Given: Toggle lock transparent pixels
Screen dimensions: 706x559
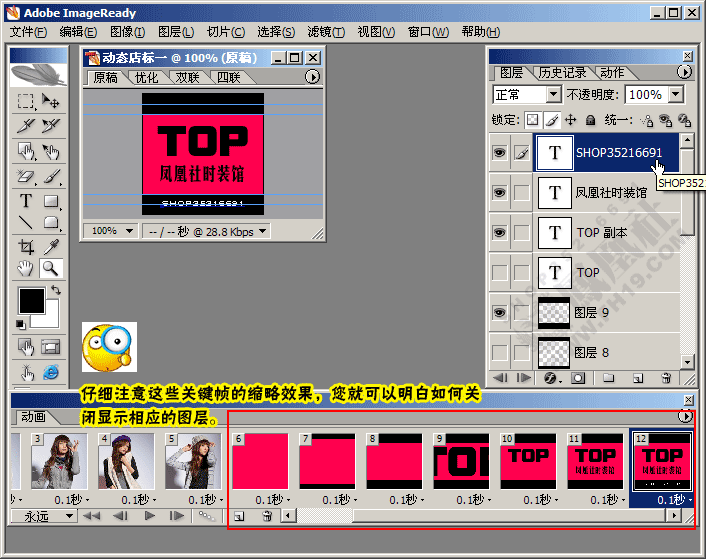Looking at the screenshot, I should pos(533,120).
